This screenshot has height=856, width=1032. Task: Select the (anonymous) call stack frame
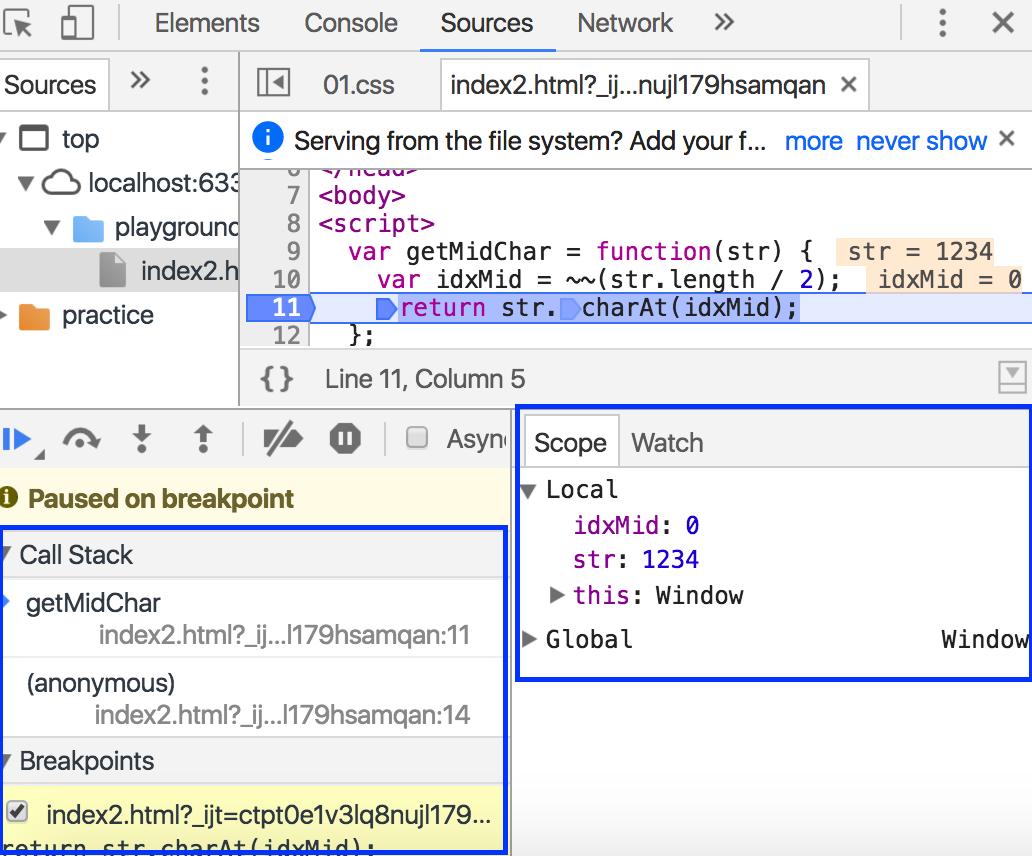pos(254,698)
